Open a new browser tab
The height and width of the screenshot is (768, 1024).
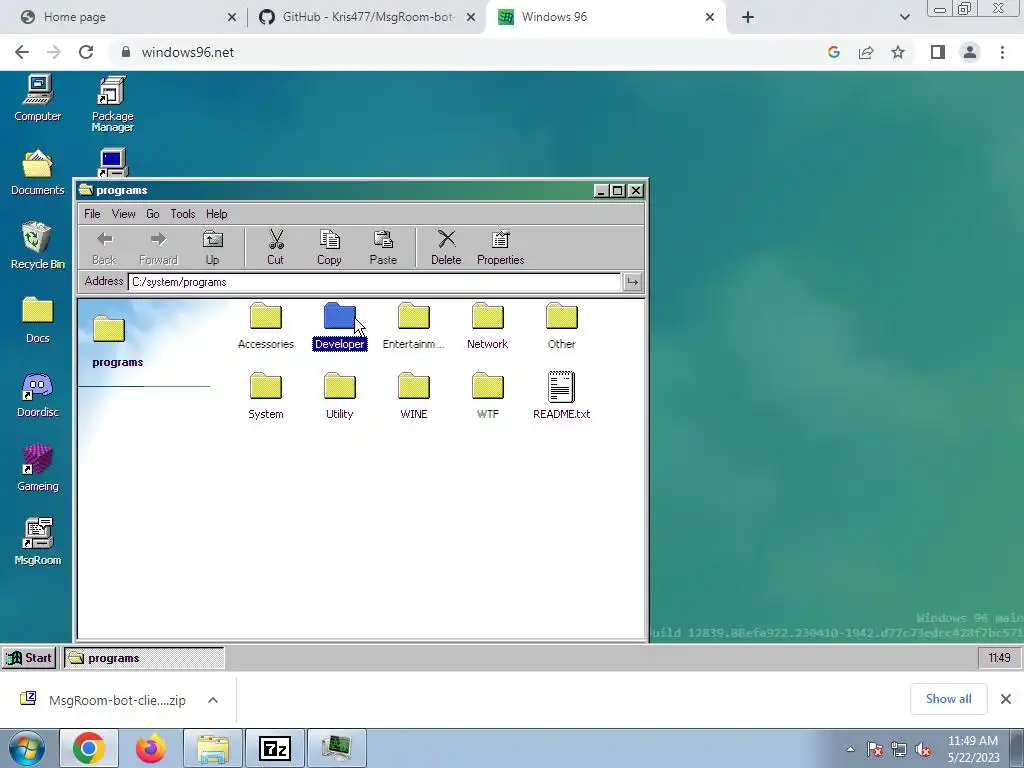click(748, 17)
